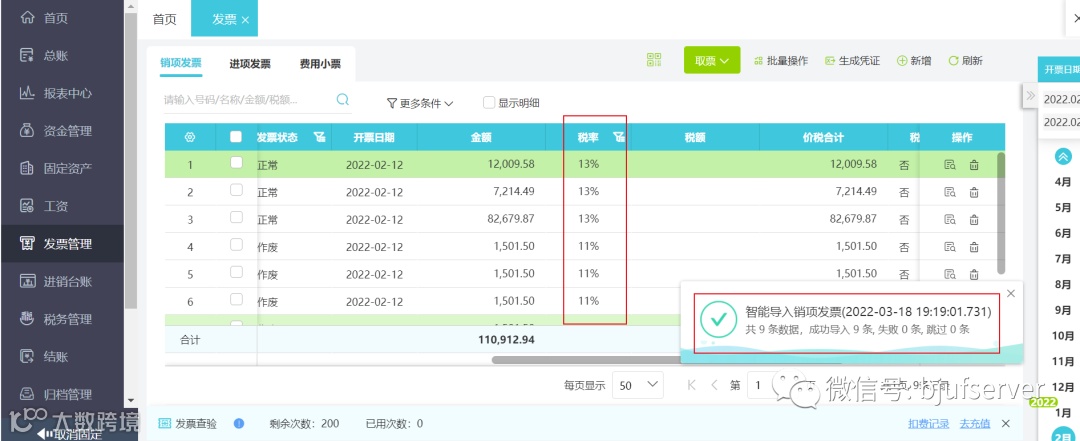
Task: Click the 发票查验 info icon
Action: coord(239,423)
